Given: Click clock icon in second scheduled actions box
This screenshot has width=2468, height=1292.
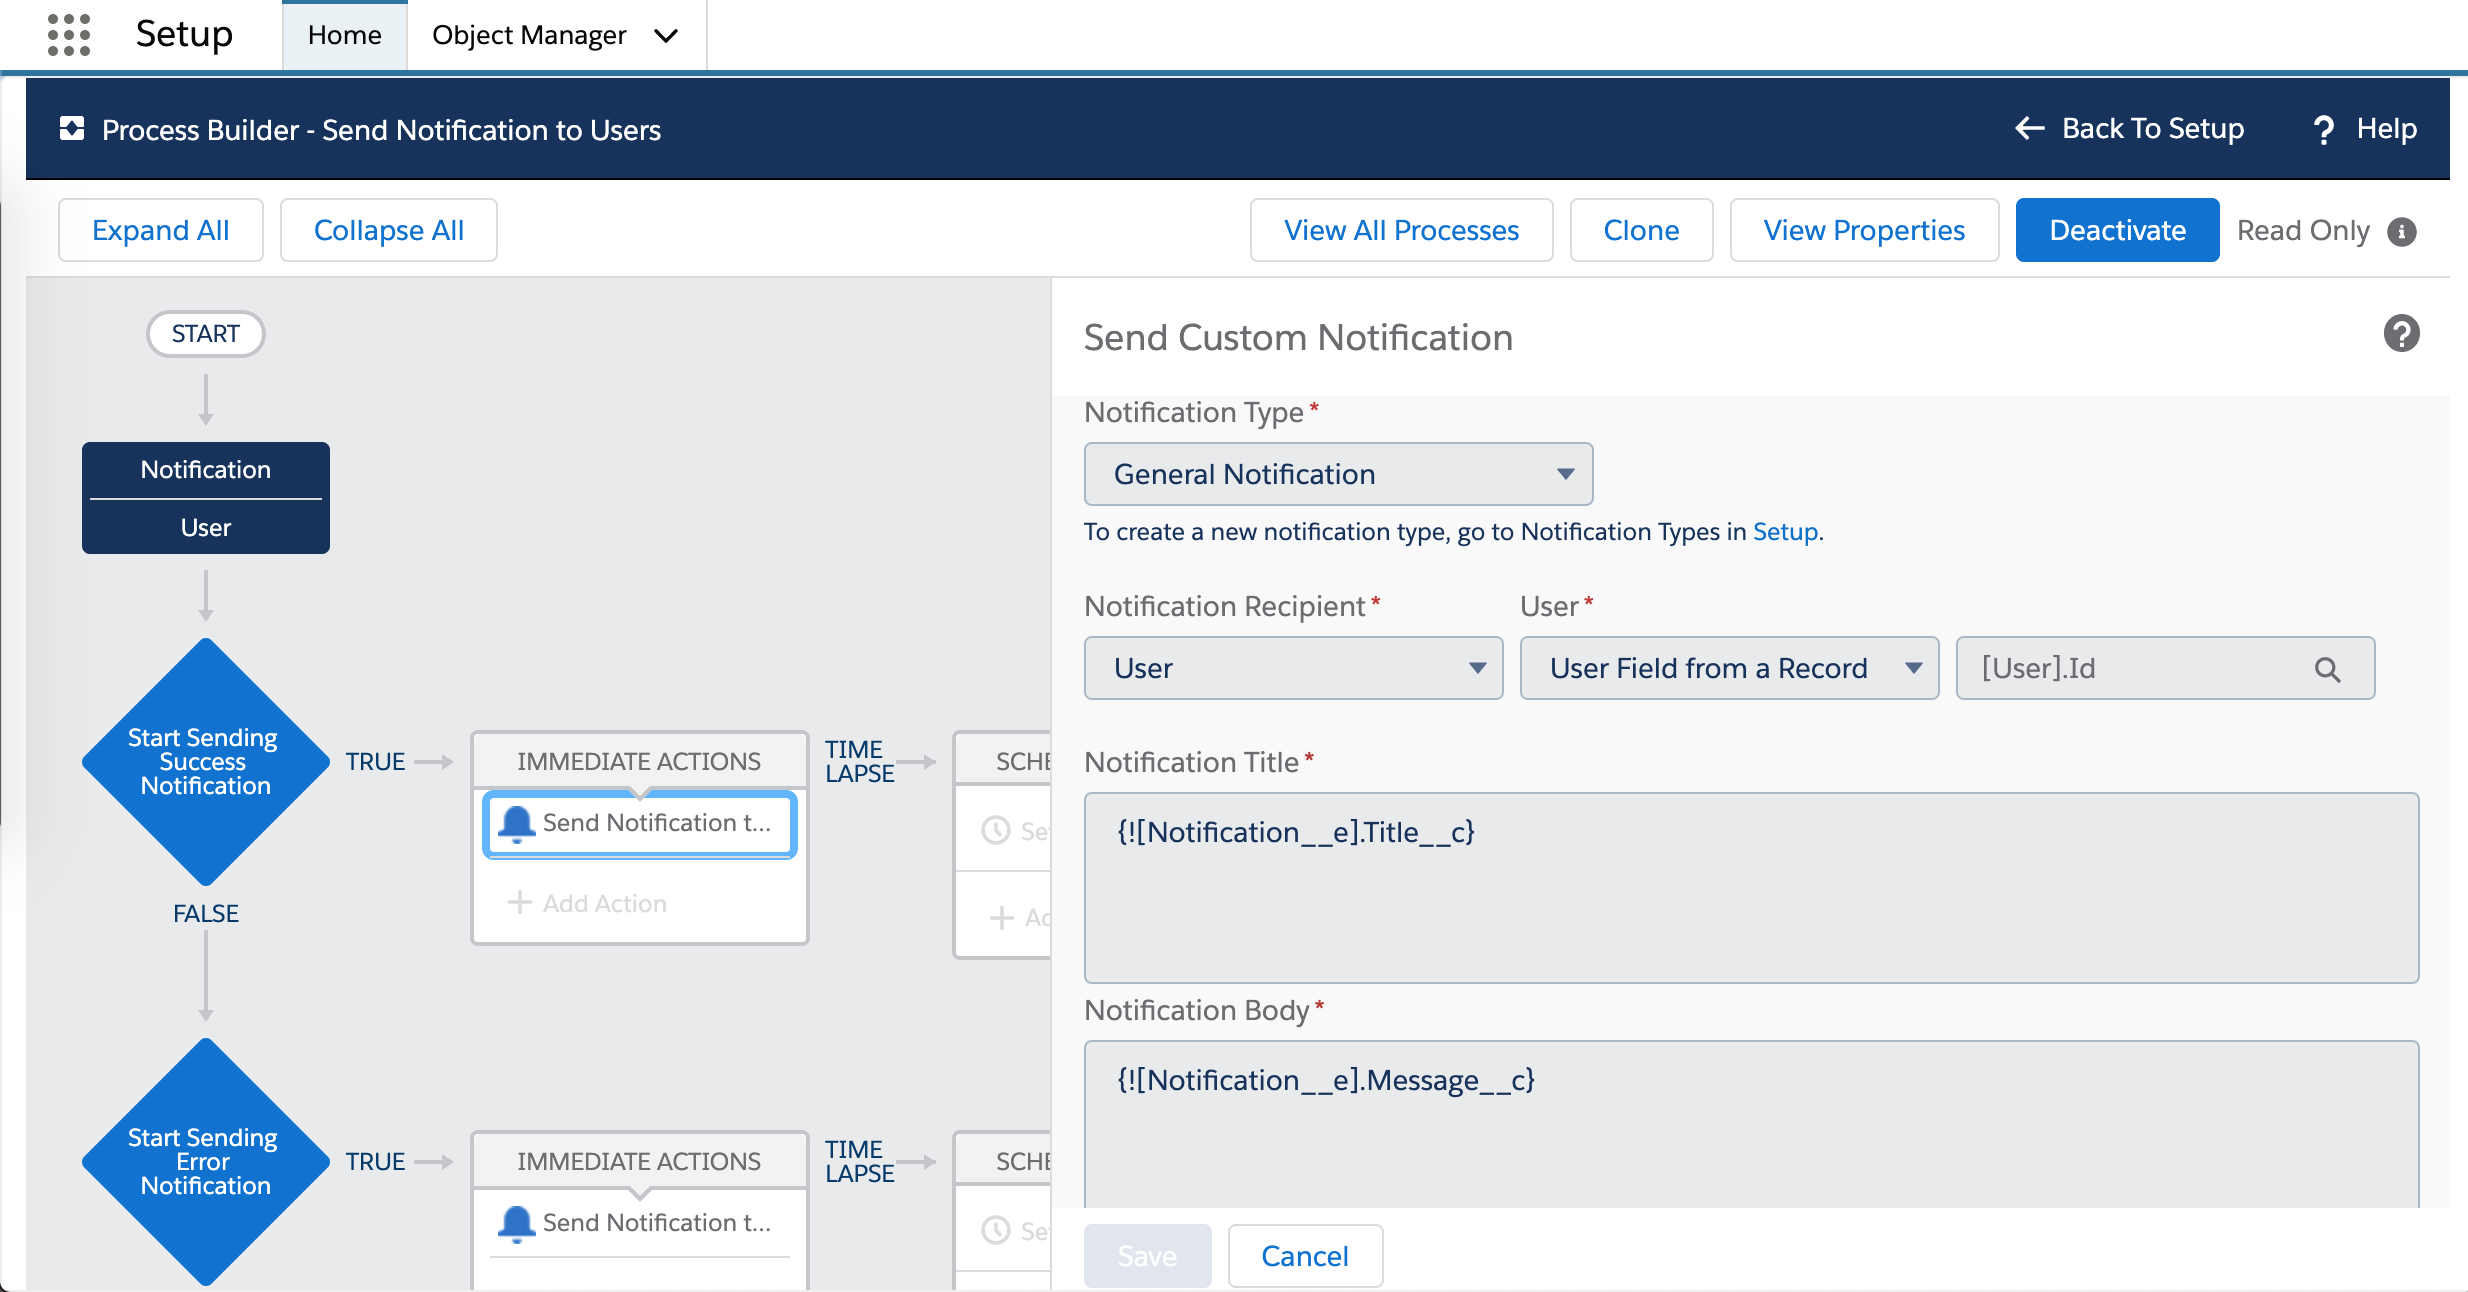Looking at the screenshot, I should 996,1230.
